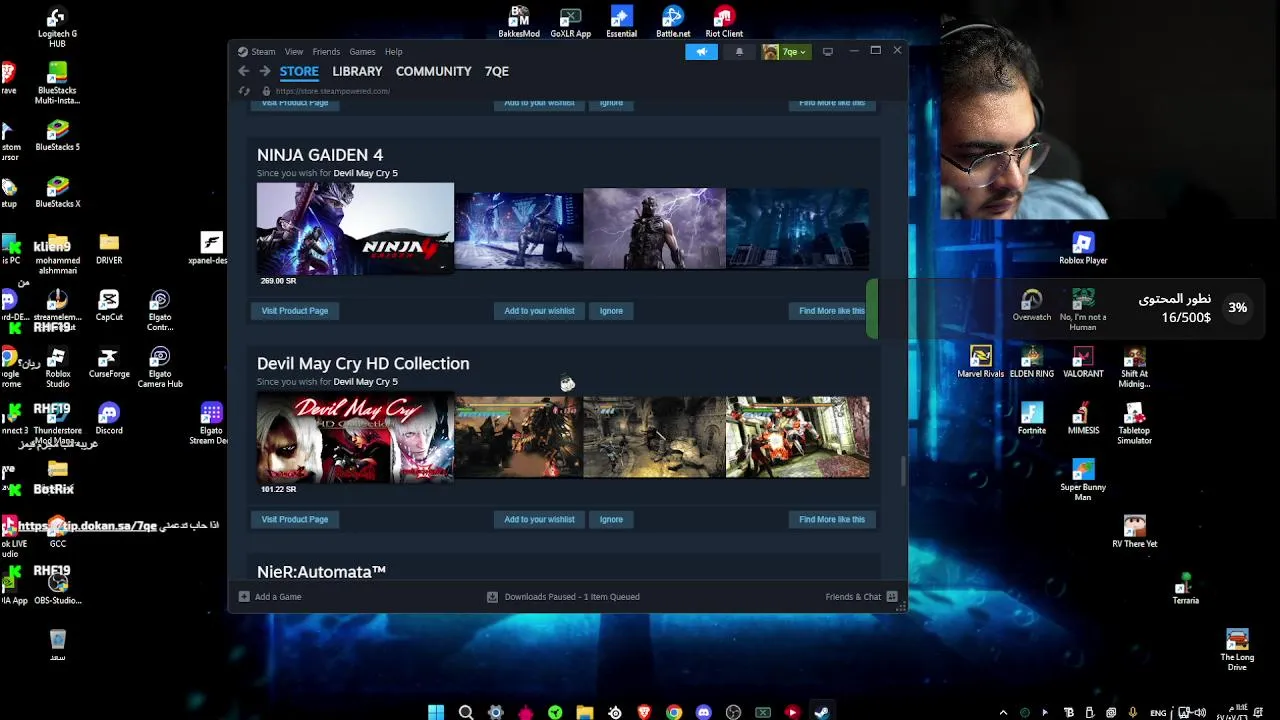
Task: Ignore Devil May Cry HD Collection
Action: 611,519
